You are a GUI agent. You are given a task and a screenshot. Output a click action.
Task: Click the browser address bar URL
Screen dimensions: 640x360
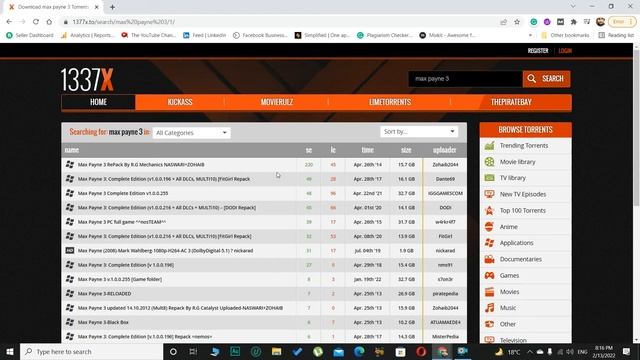click(123, 22)
